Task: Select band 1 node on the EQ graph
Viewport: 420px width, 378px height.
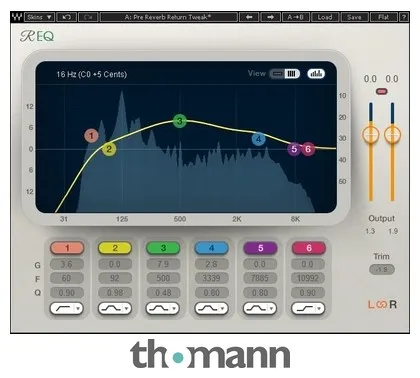Action: [x=91, y=136]
